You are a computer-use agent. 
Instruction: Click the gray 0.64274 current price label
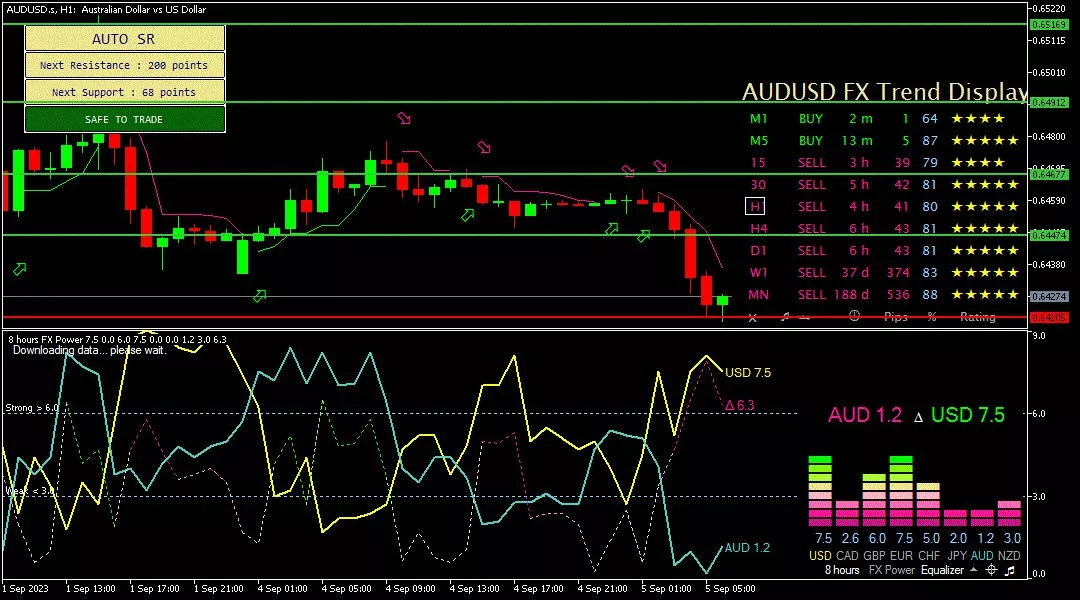click(x=1049, y=296)
